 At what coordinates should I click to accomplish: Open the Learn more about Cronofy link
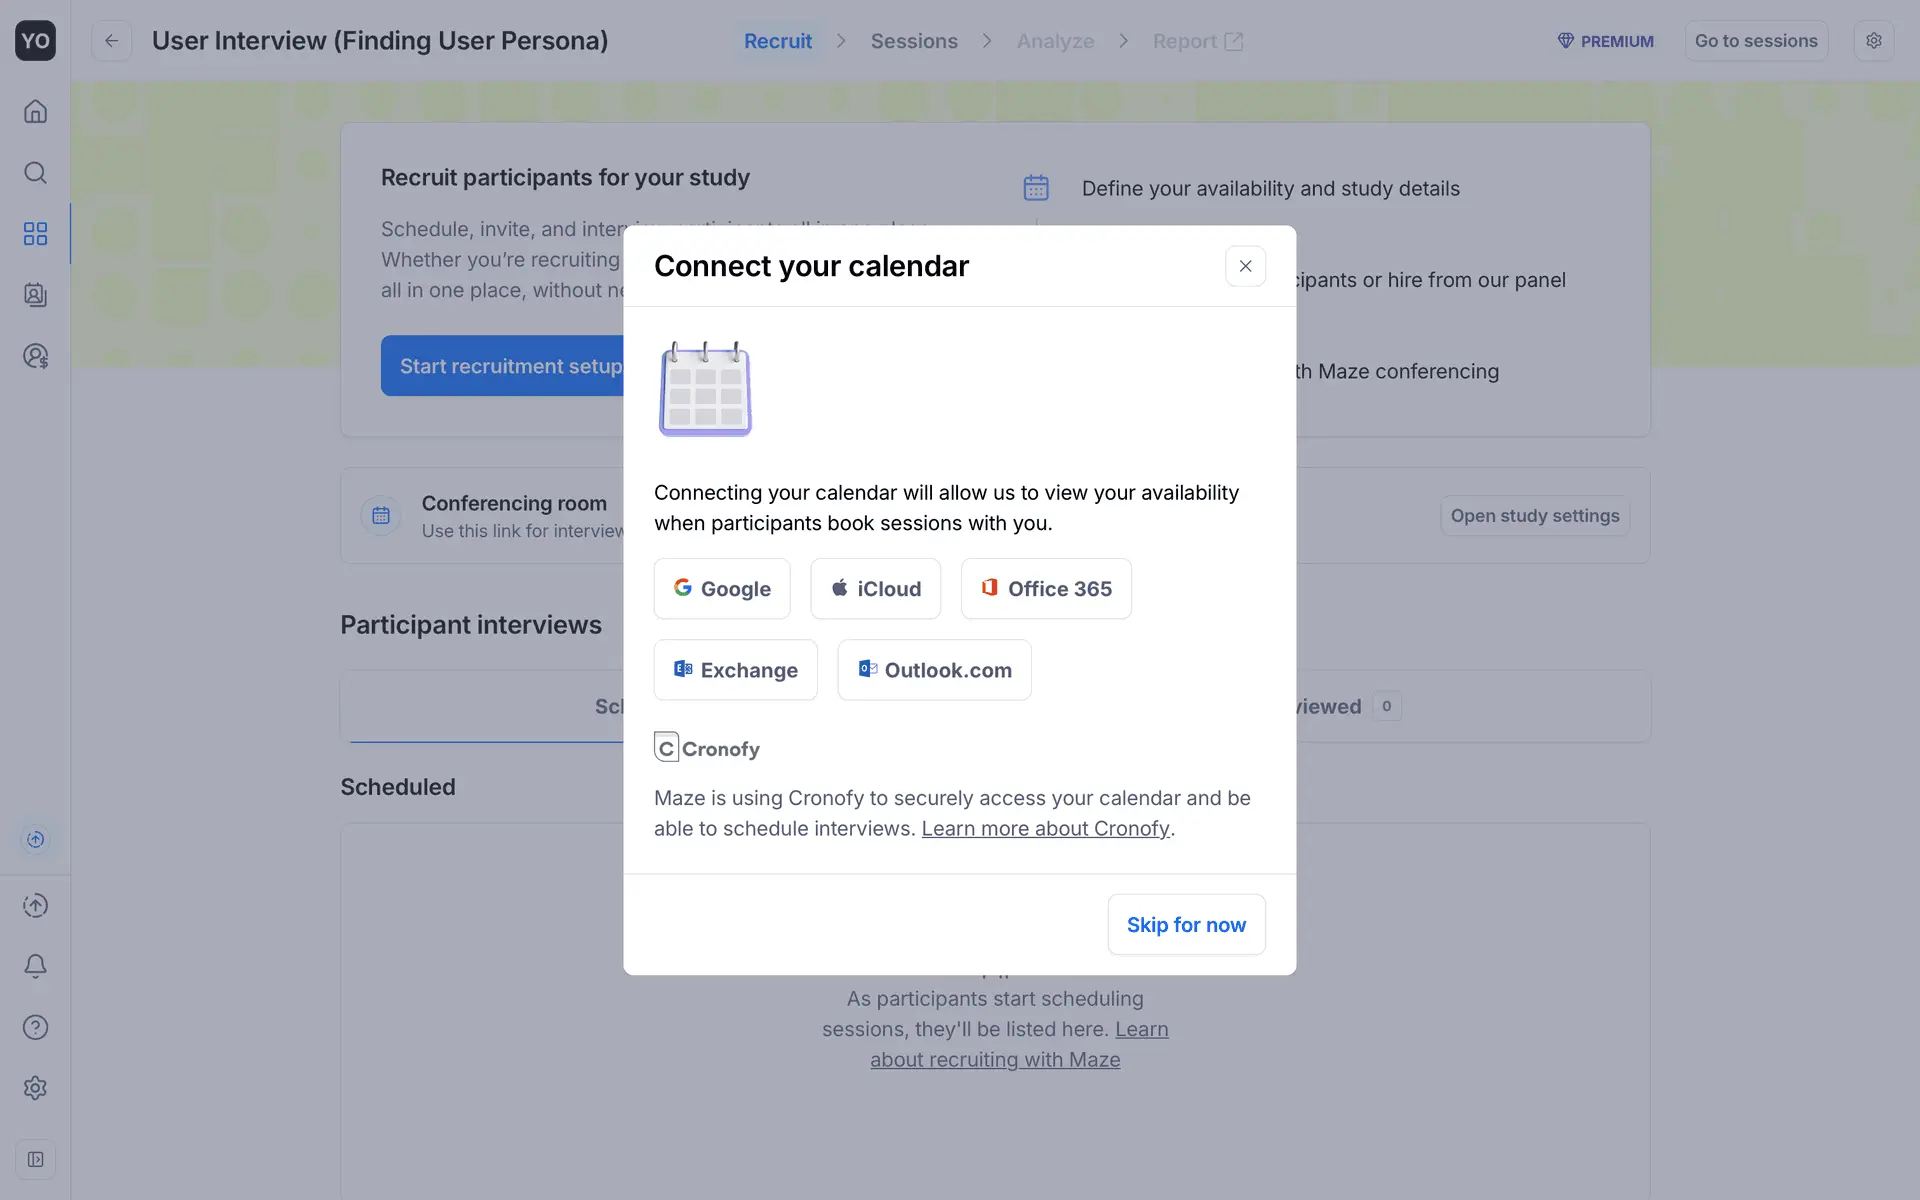[x=1045, y=829]
